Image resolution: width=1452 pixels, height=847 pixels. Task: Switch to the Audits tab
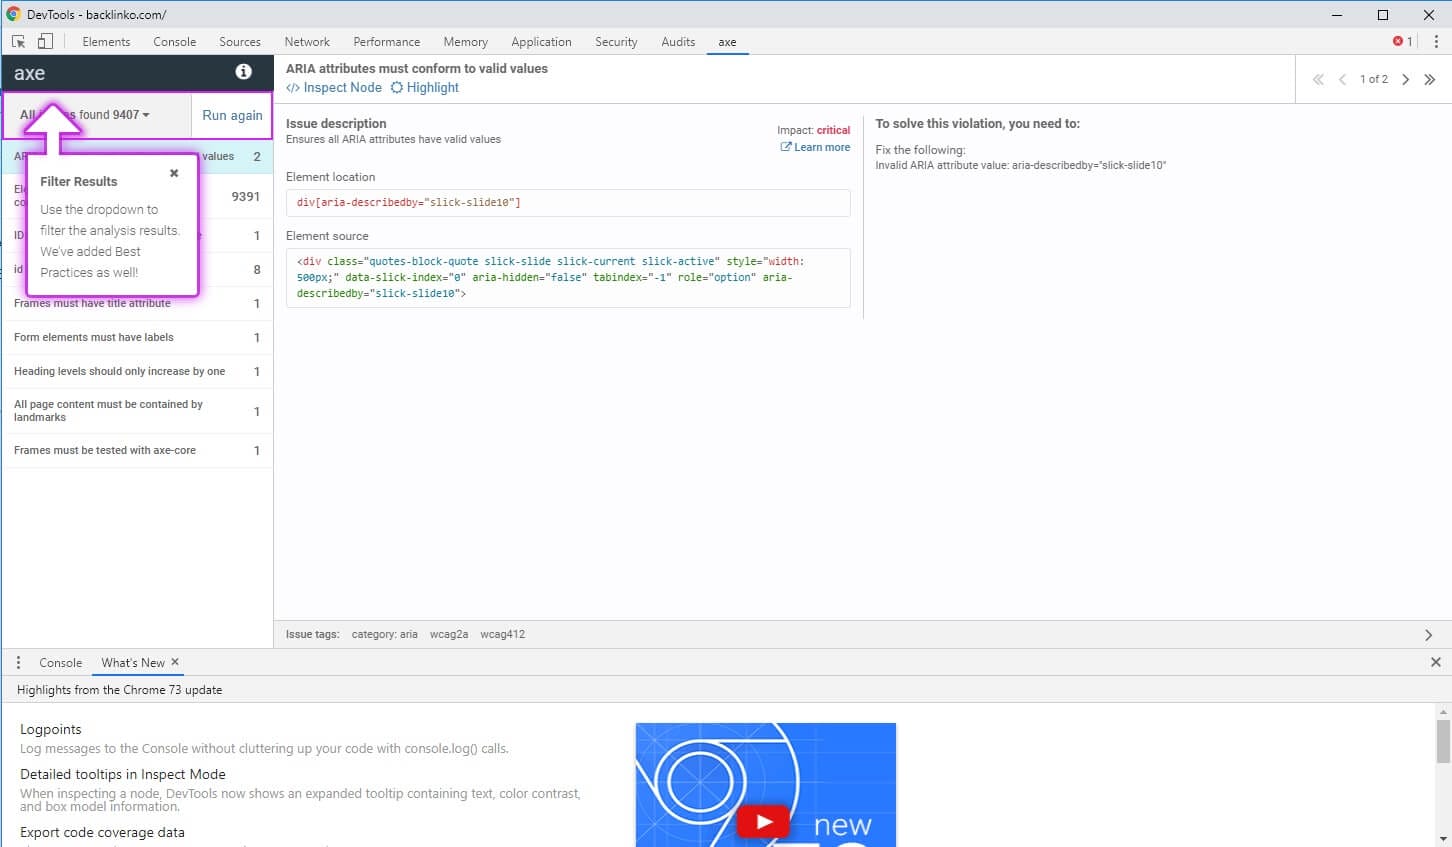pos(678,42)
